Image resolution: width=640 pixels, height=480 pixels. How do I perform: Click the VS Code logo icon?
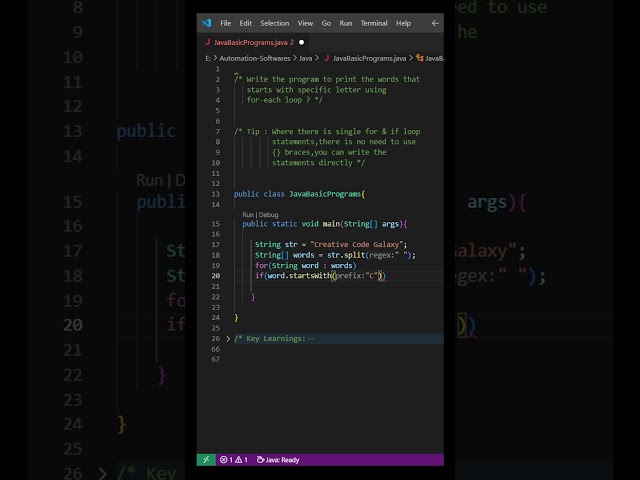(x=206, y=23)
